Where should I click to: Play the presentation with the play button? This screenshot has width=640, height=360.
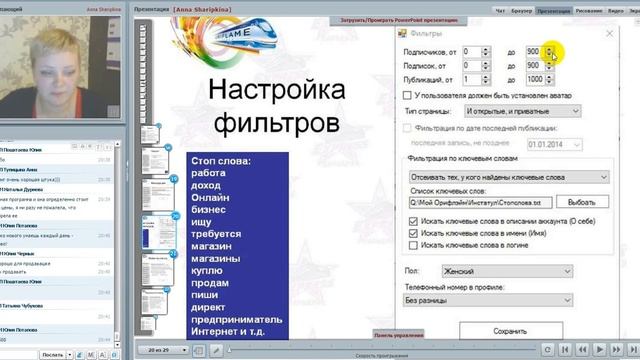600,350
